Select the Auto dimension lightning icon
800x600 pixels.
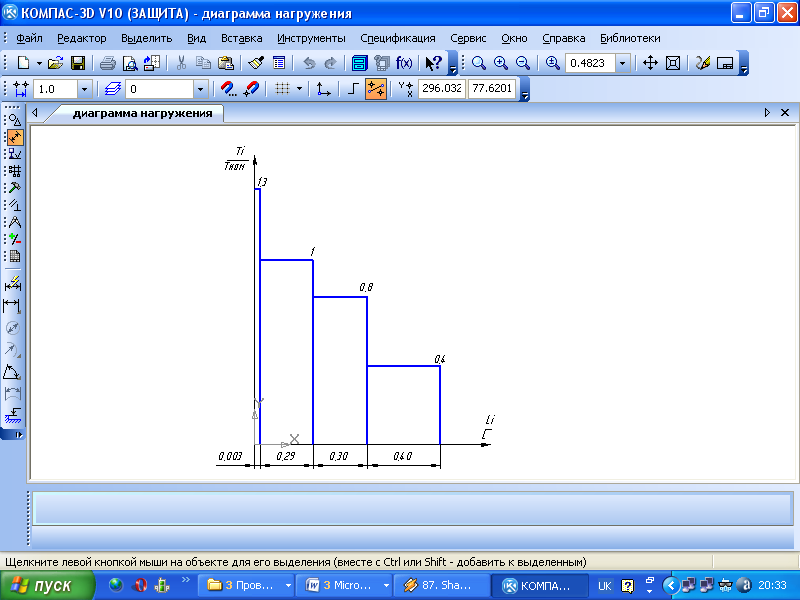click(x=12, y=283)
